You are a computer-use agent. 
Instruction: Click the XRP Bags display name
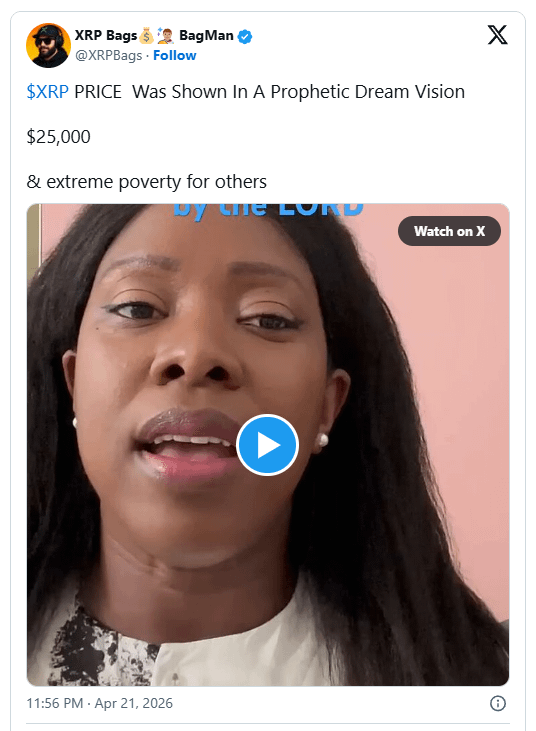point(106,35)
